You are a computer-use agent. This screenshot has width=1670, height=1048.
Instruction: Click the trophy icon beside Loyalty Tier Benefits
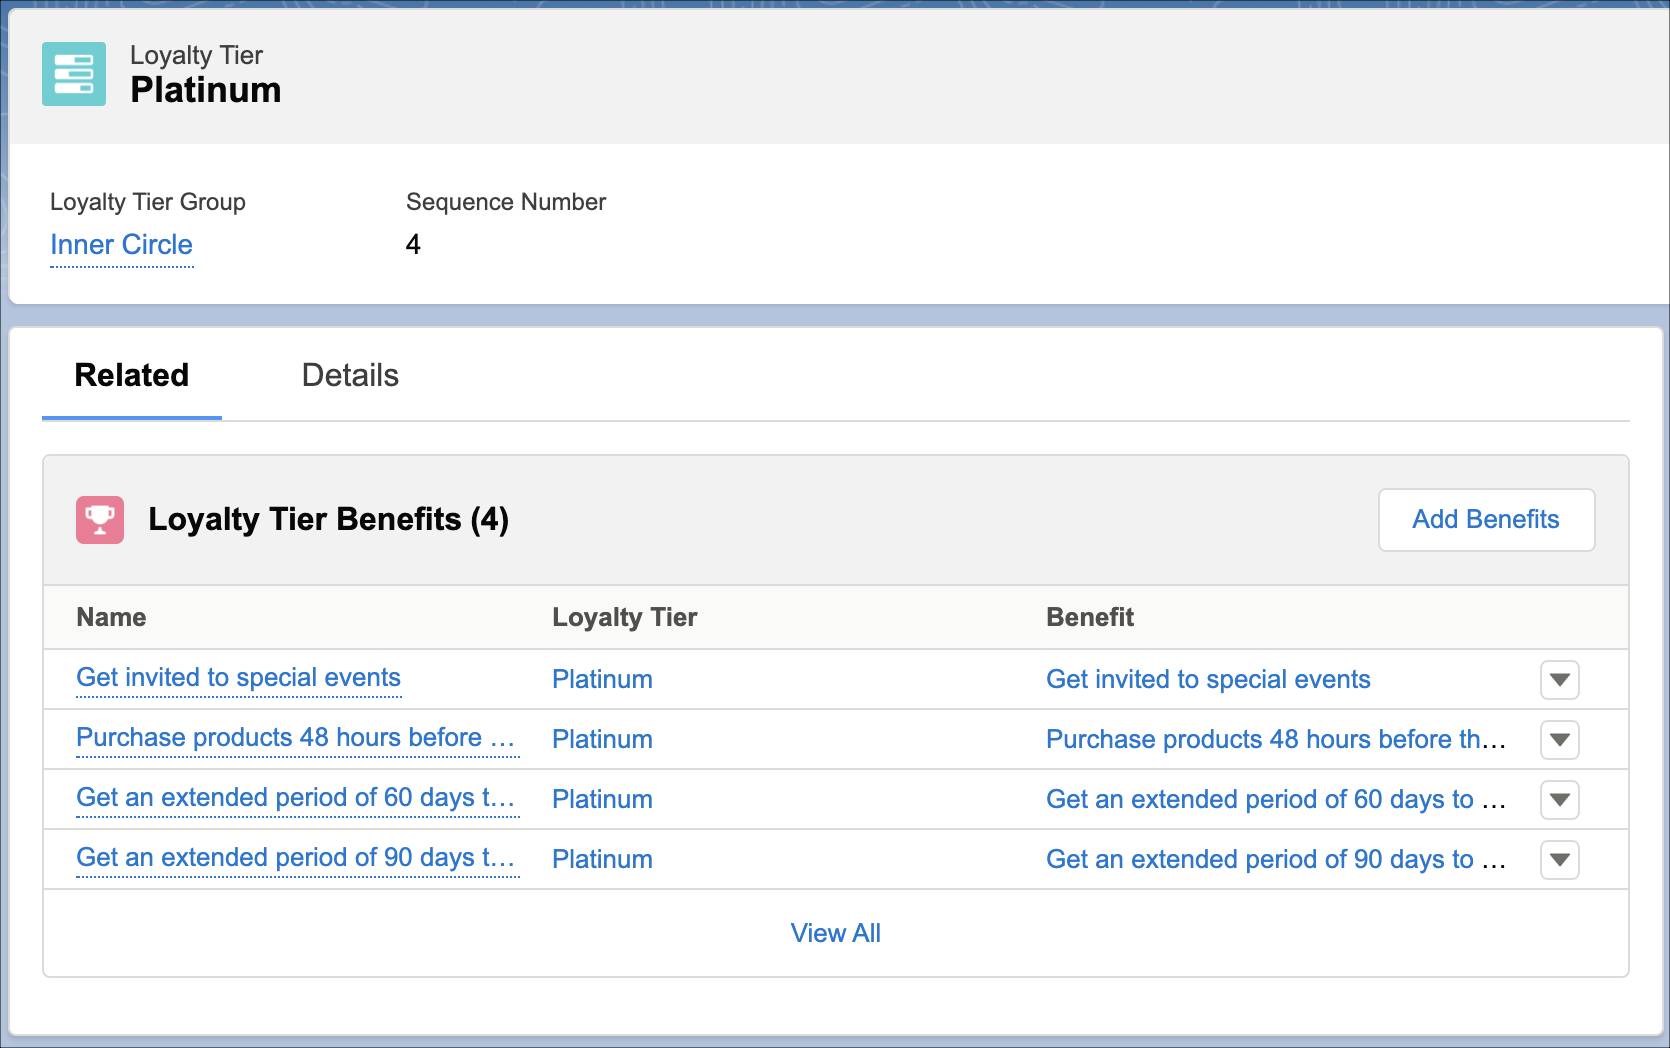[98, 519]
